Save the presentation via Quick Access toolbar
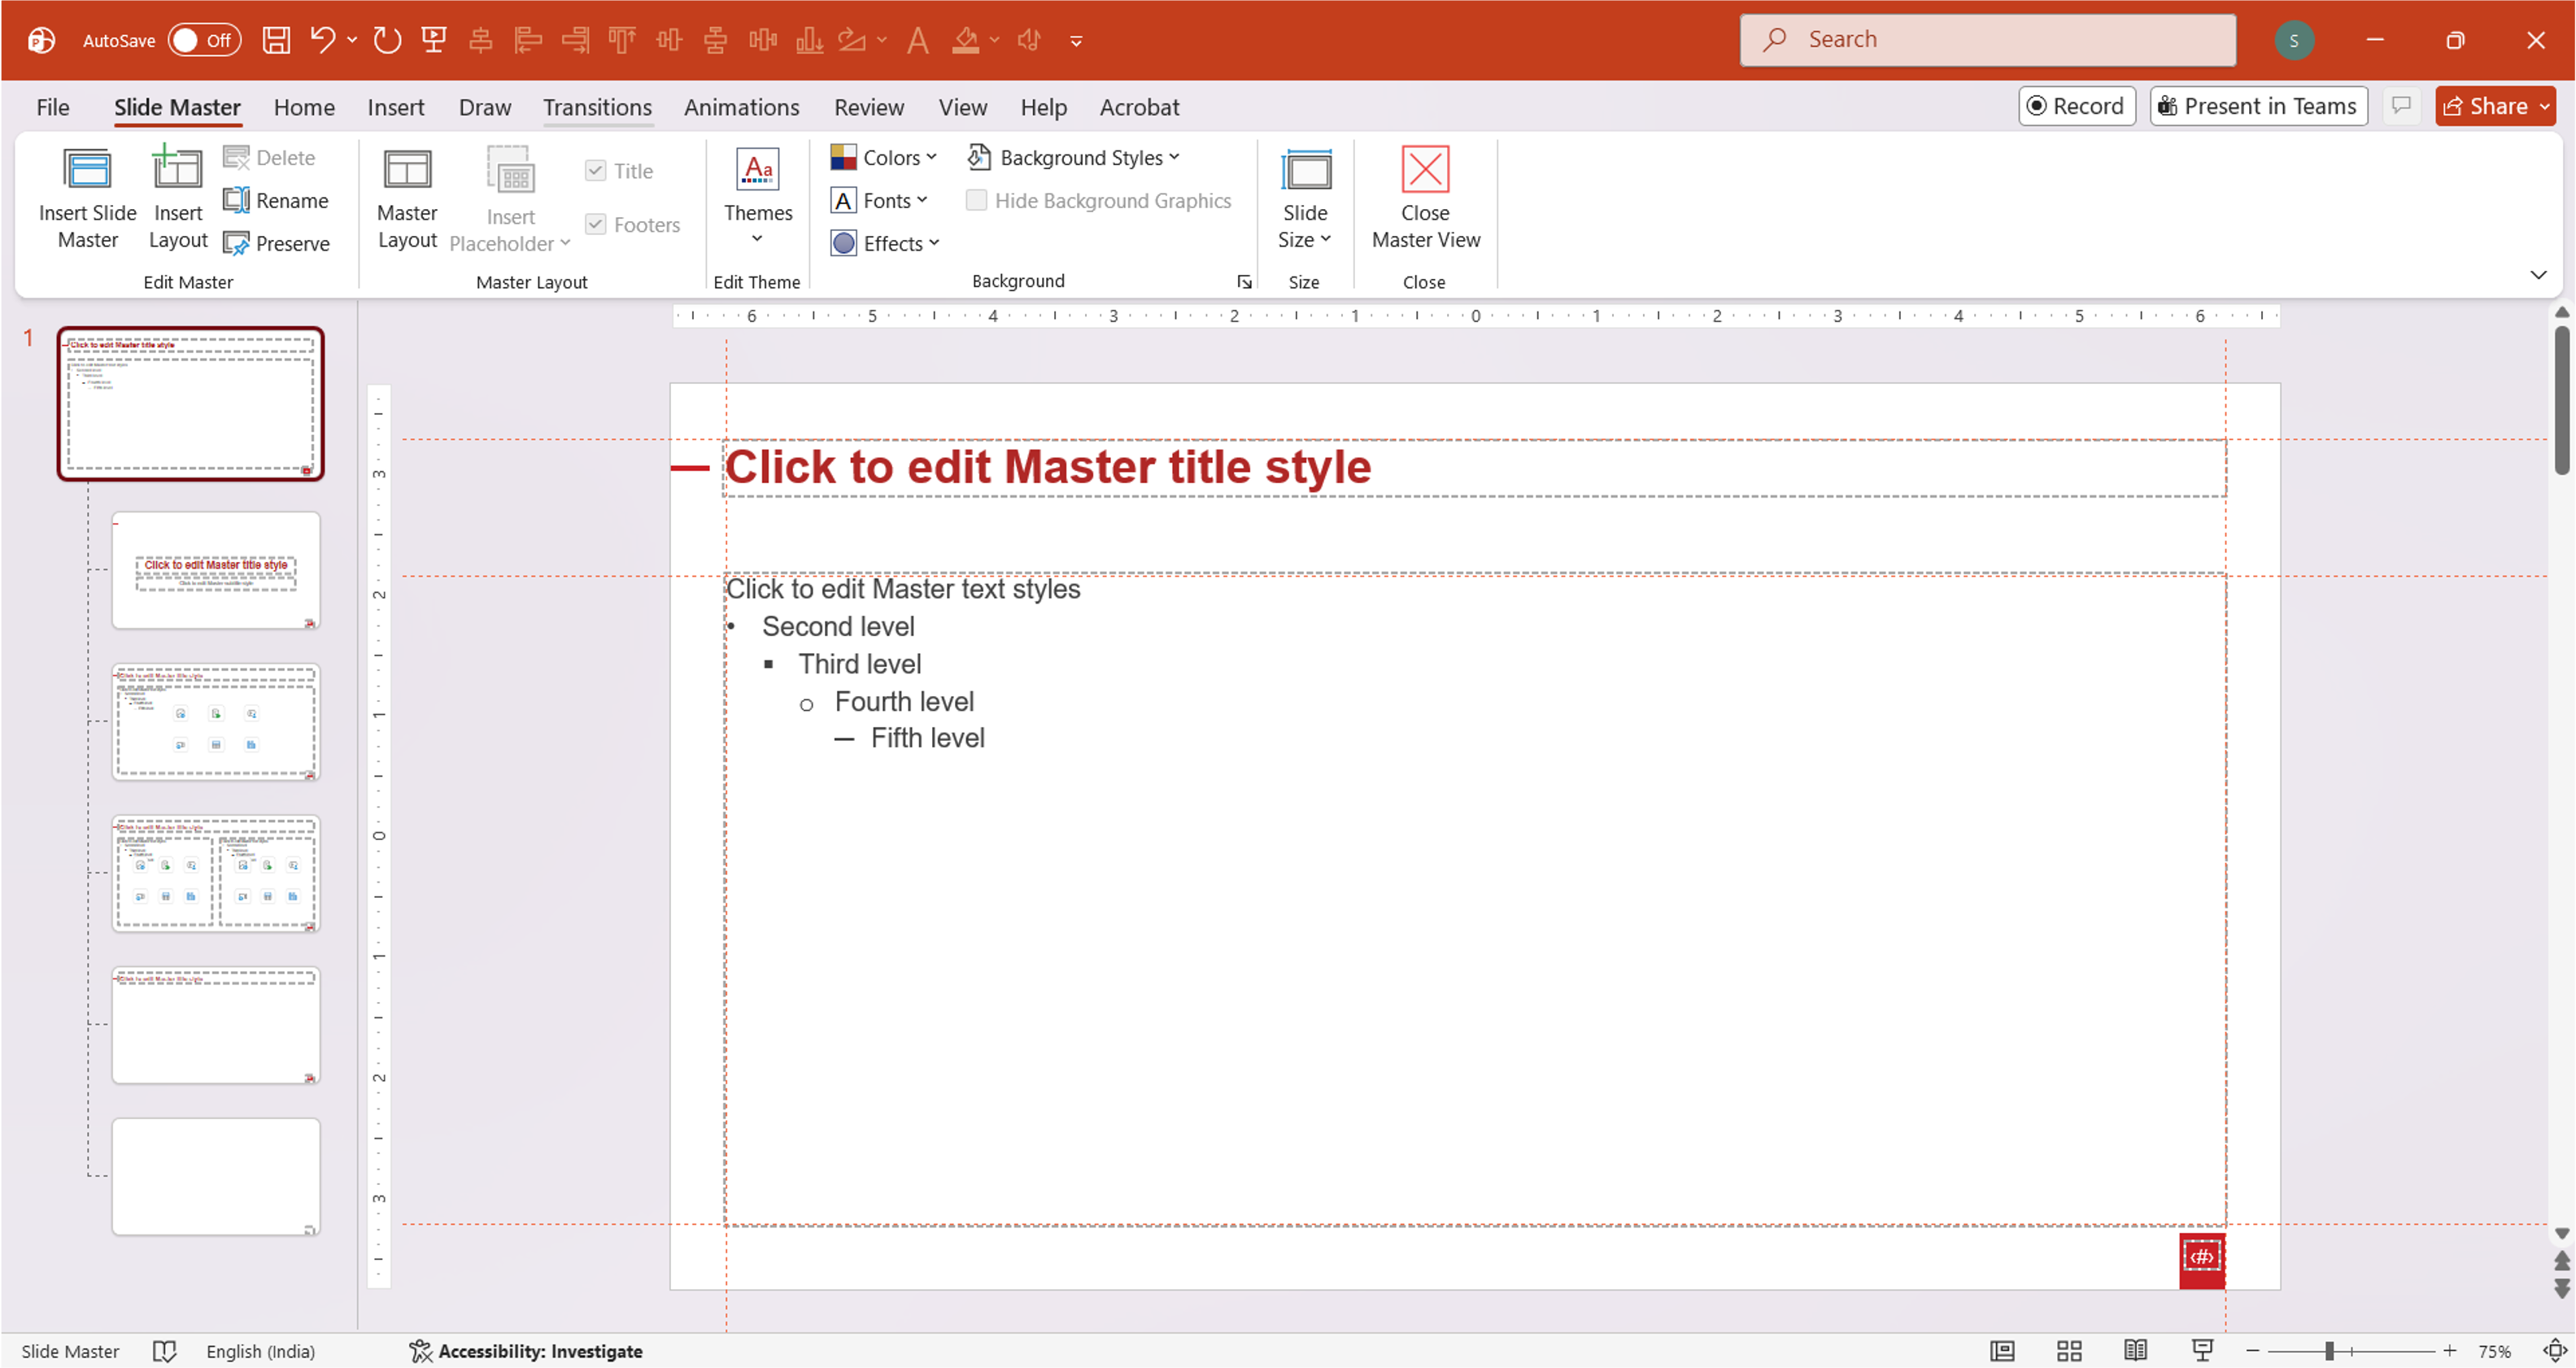This screenshot has width=2576, height=1368. (276, 39)
